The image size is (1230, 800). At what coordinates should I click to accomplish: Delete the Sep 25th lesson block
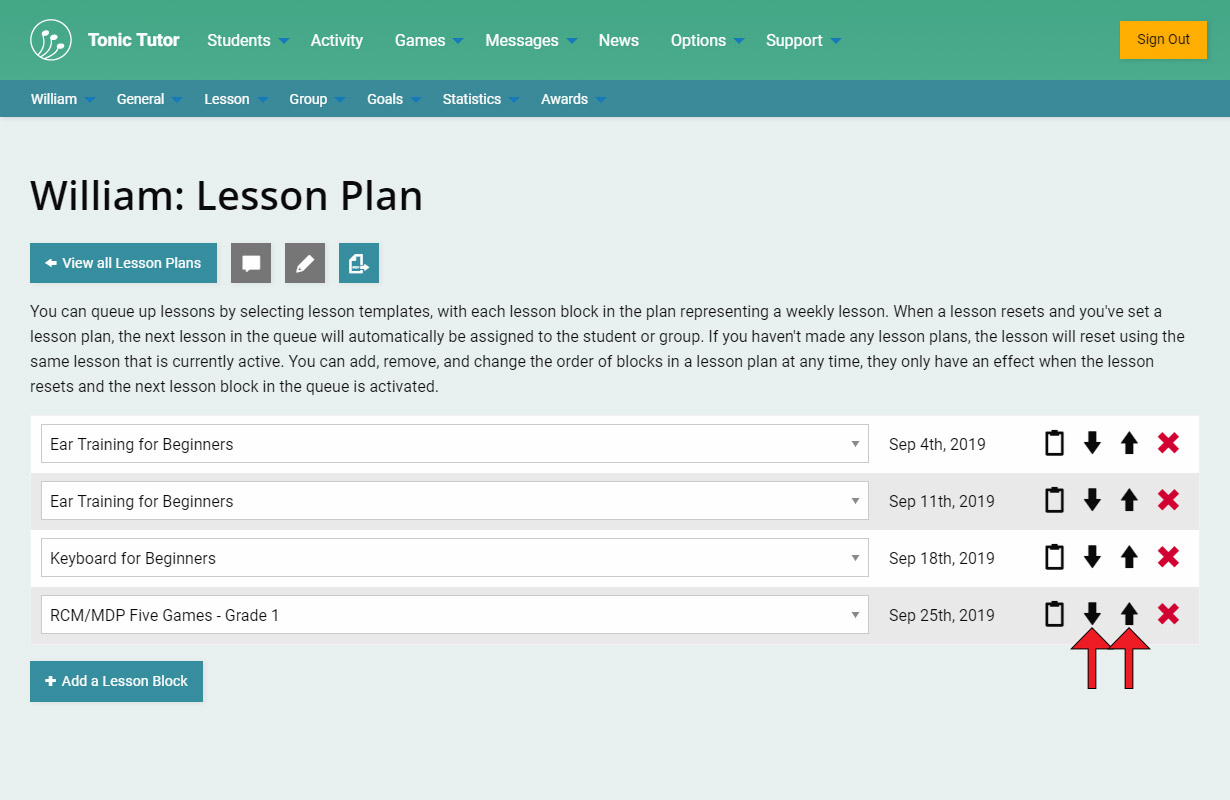(x=1168, y=614)
